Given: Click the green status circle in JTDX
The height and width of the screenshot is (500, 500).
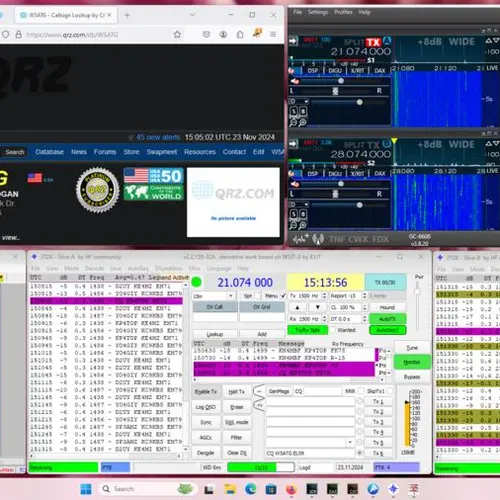Looking at the screenshot, I should tap(197, 282).
